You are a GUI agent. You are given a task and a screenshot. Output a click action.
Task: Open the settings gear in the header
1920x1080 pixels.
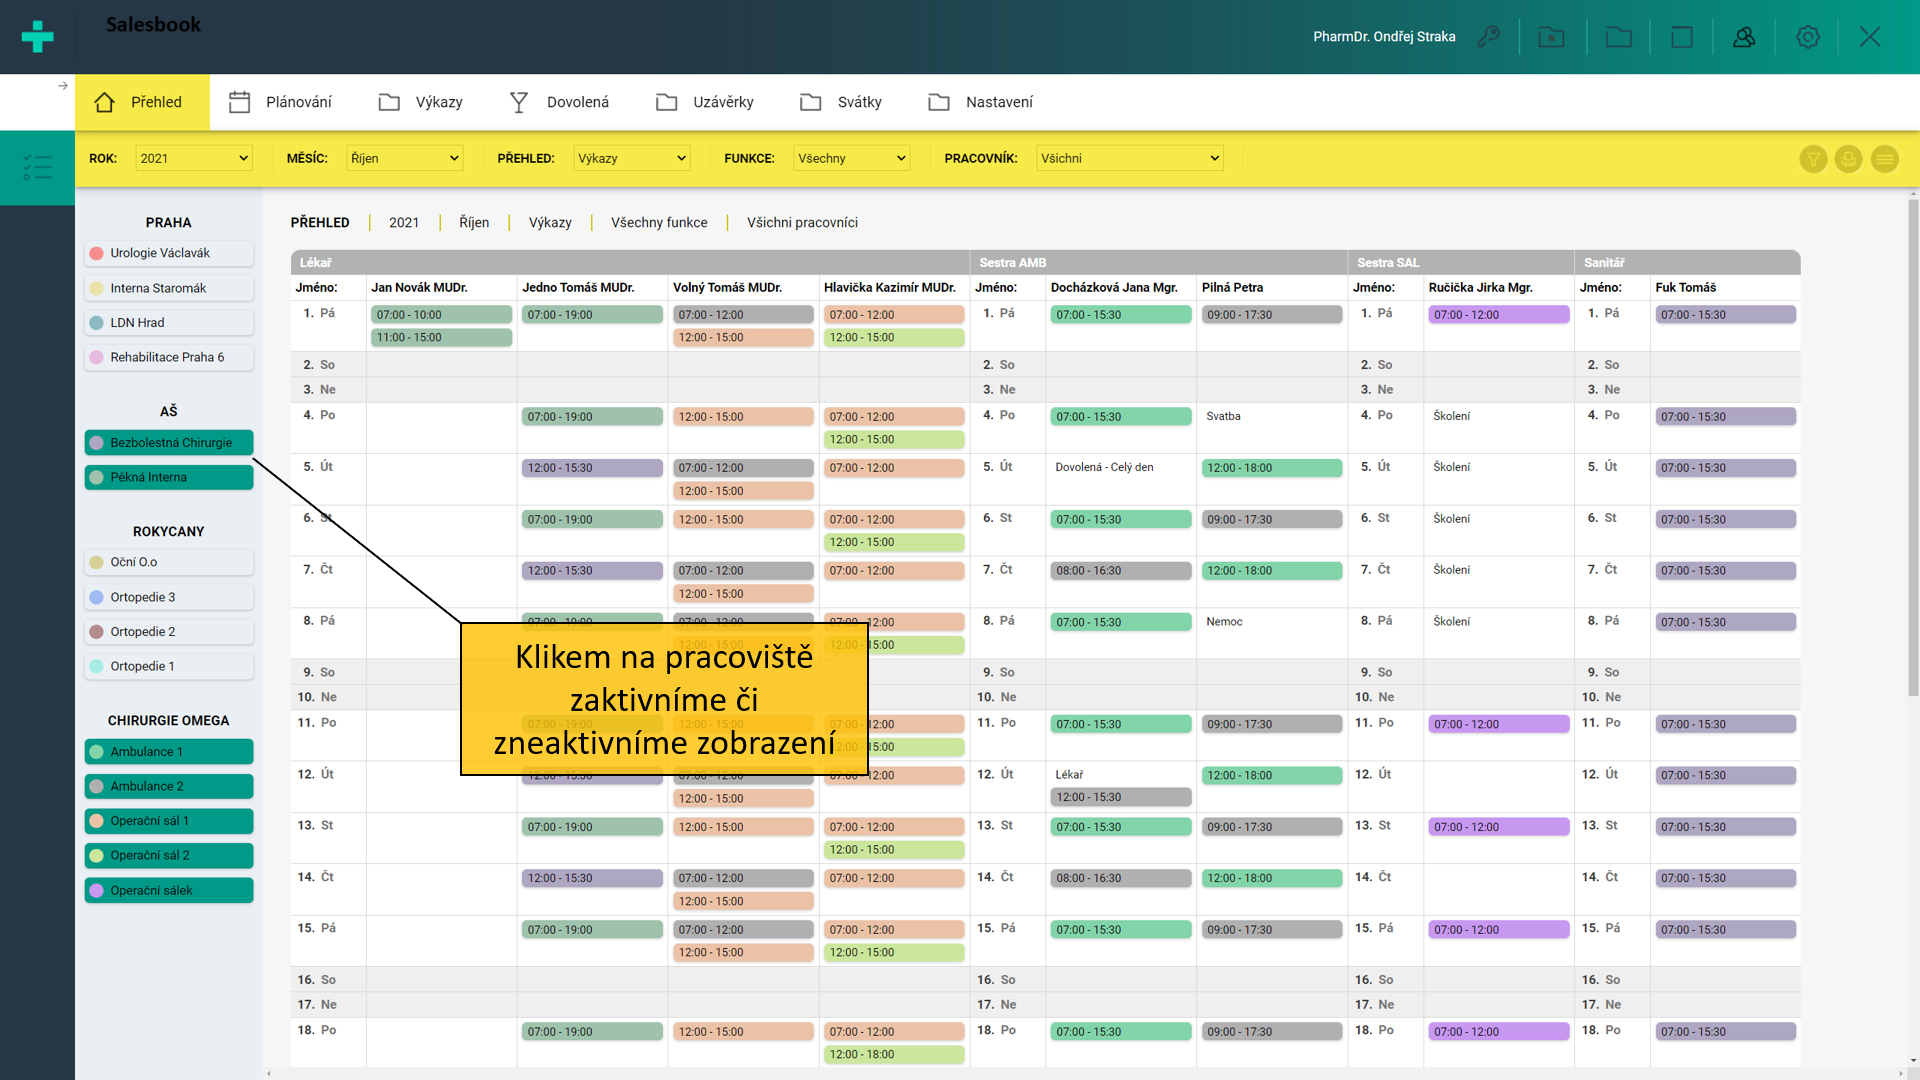1807,37
